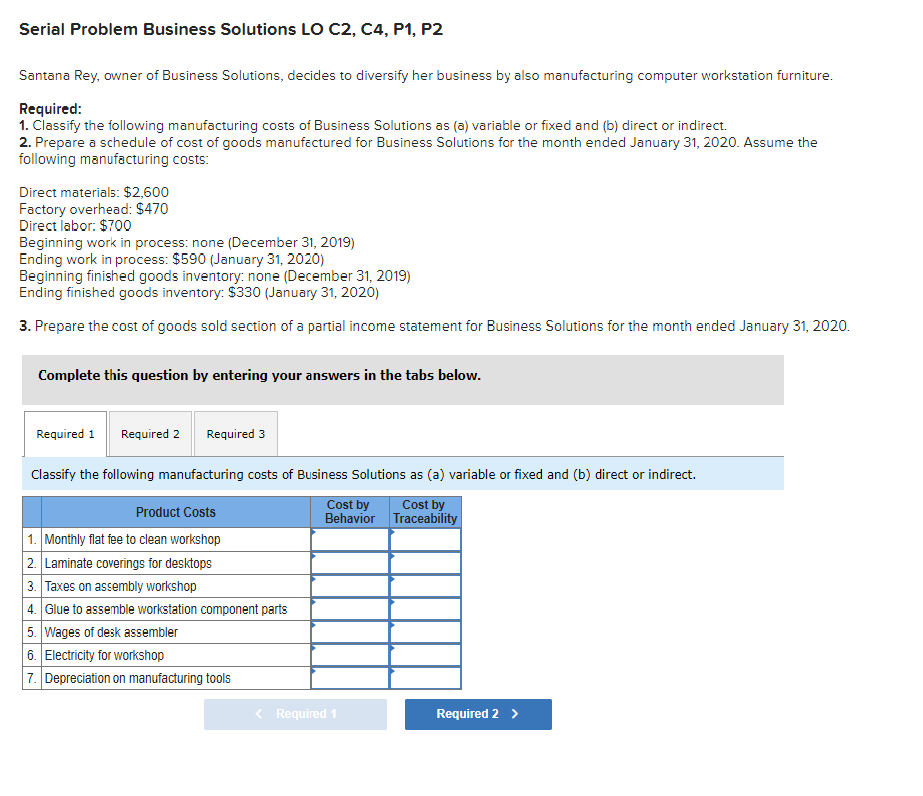Open Cost by Traceability cell for Depreciation on manufacturing tools
The height and width of the screenshot is (796, 923).
425,678
